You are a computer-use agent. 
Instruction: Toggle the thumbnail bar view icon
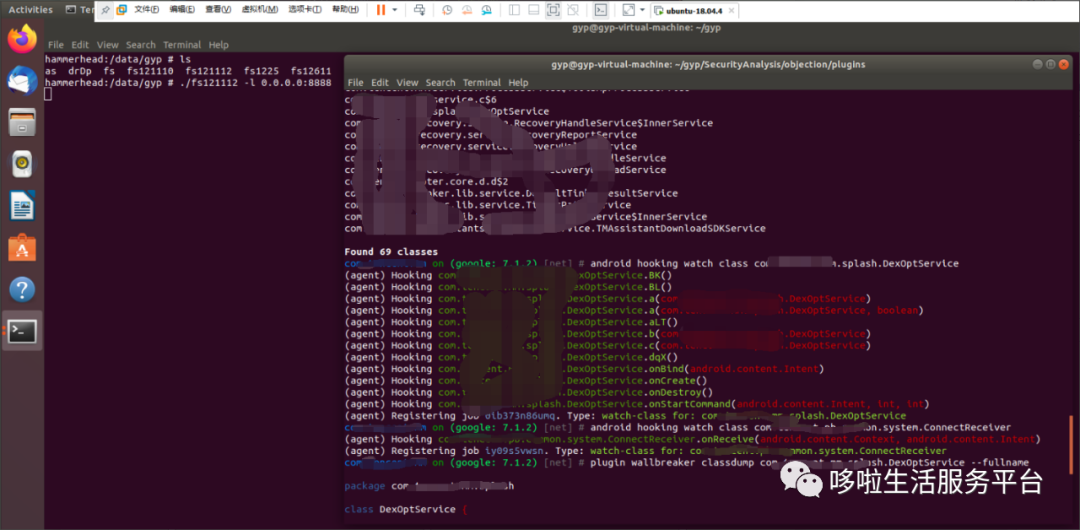[x=533, y=10]
